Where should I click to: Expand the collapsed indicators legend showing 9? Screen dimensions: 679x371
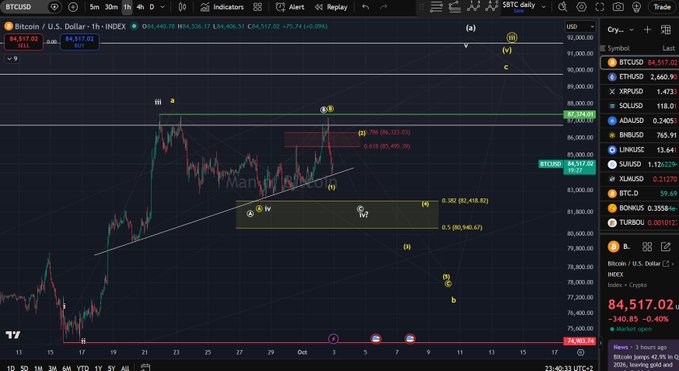click(13, 58)
